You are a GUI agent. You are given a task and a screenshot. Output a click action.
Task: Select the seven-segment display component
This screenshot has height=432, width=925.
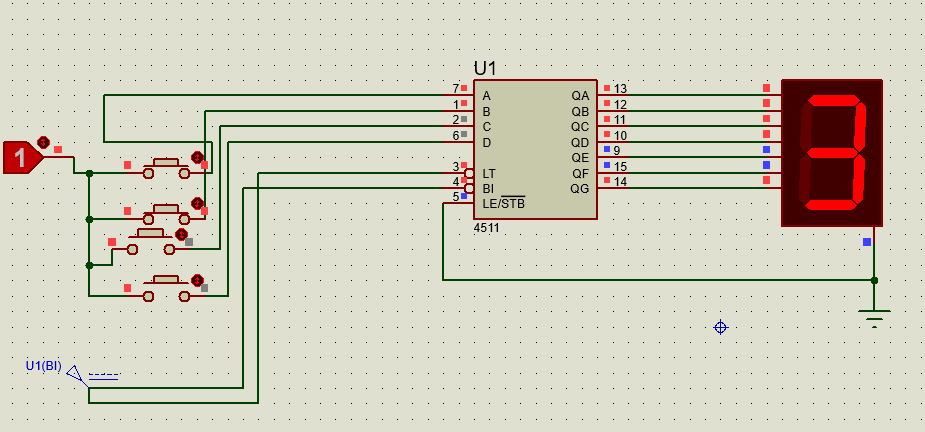pos(832,153)
